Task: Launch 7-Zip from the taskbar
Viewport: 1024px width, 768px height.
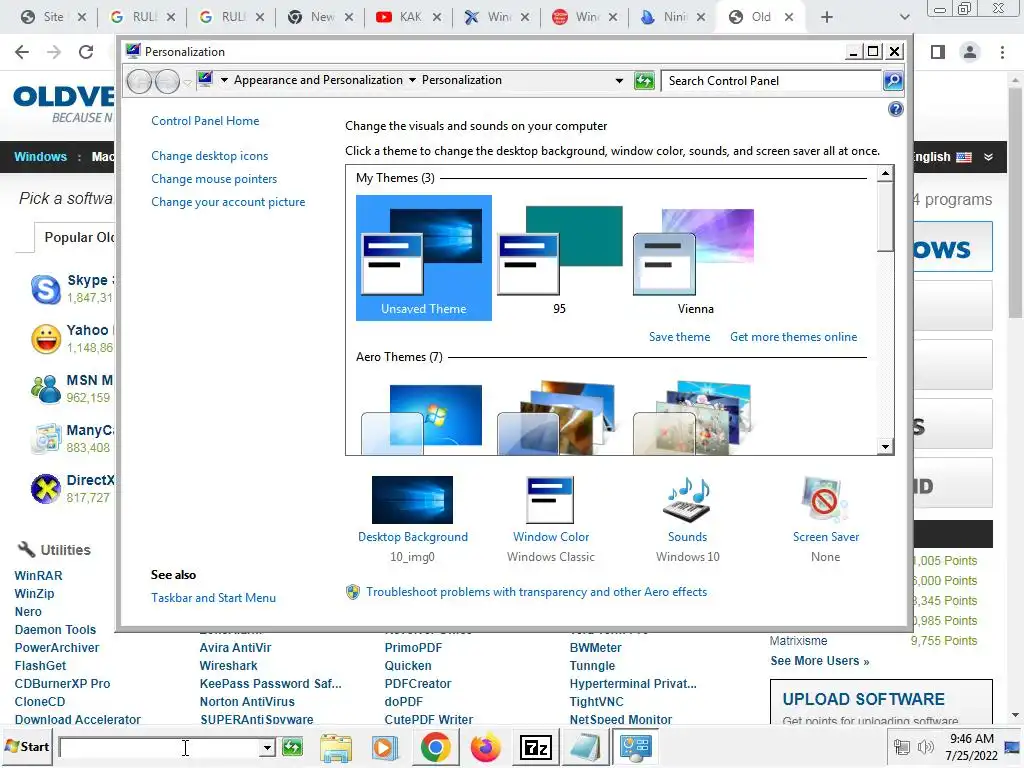Action: 535,747
